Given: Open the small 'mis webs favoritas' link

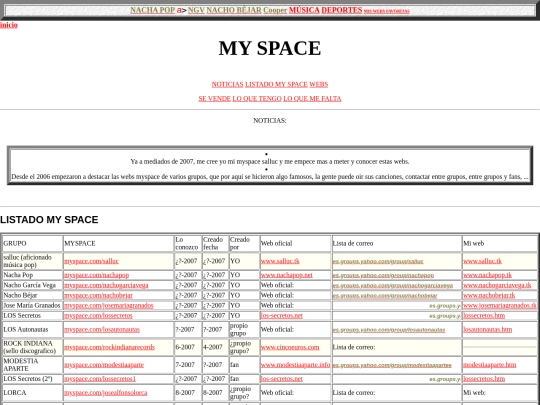Looking at the screenshot, I should [x=387, y=11].
